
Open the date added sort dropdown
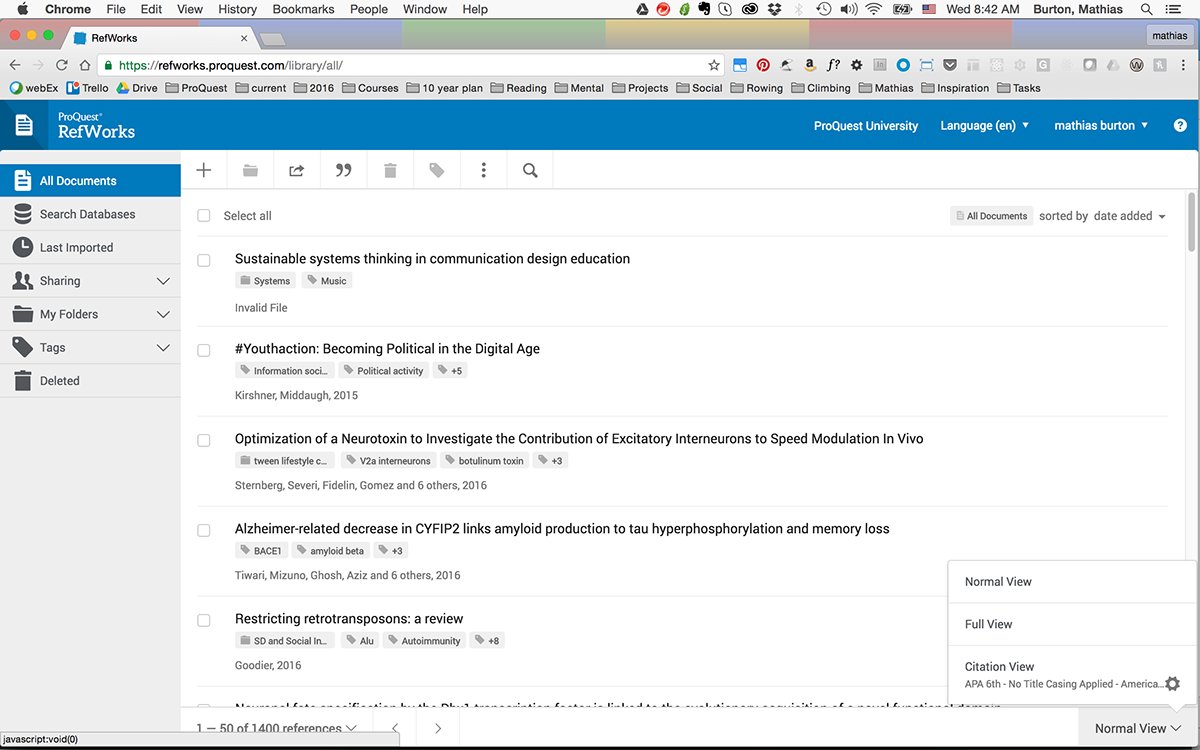click(1130, 216)
